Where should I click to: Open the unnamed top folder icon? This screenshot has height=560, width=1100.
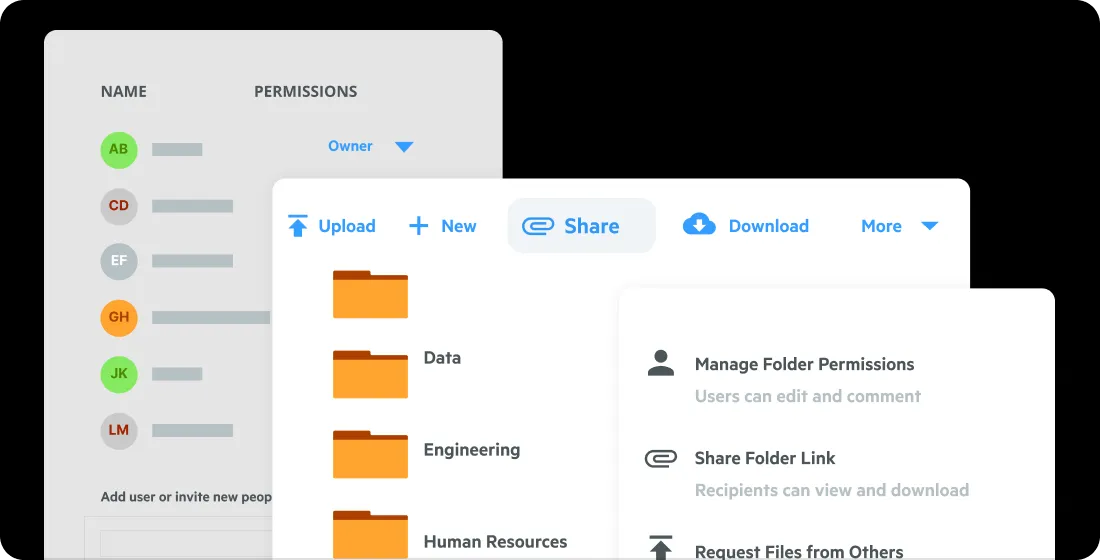tap(370, 294)
